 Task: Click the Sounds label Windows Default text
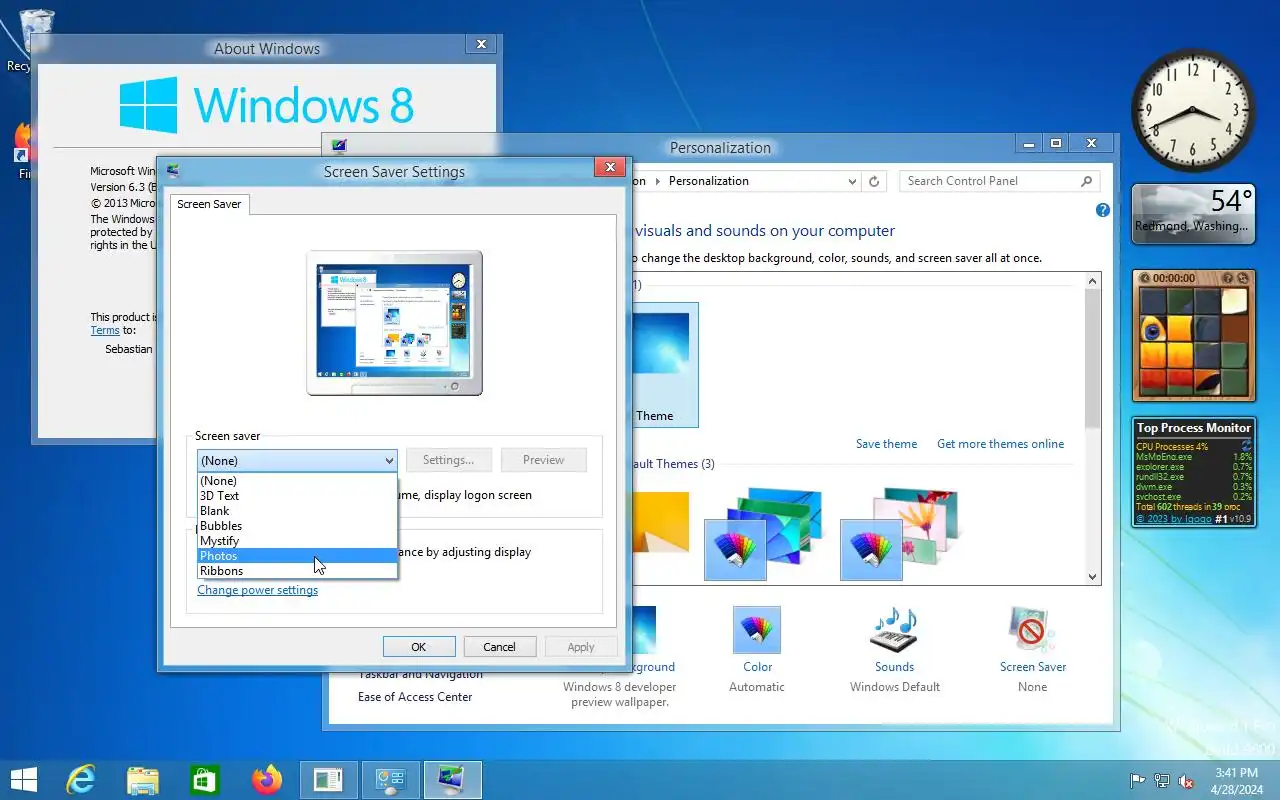[x=895, y=687]
